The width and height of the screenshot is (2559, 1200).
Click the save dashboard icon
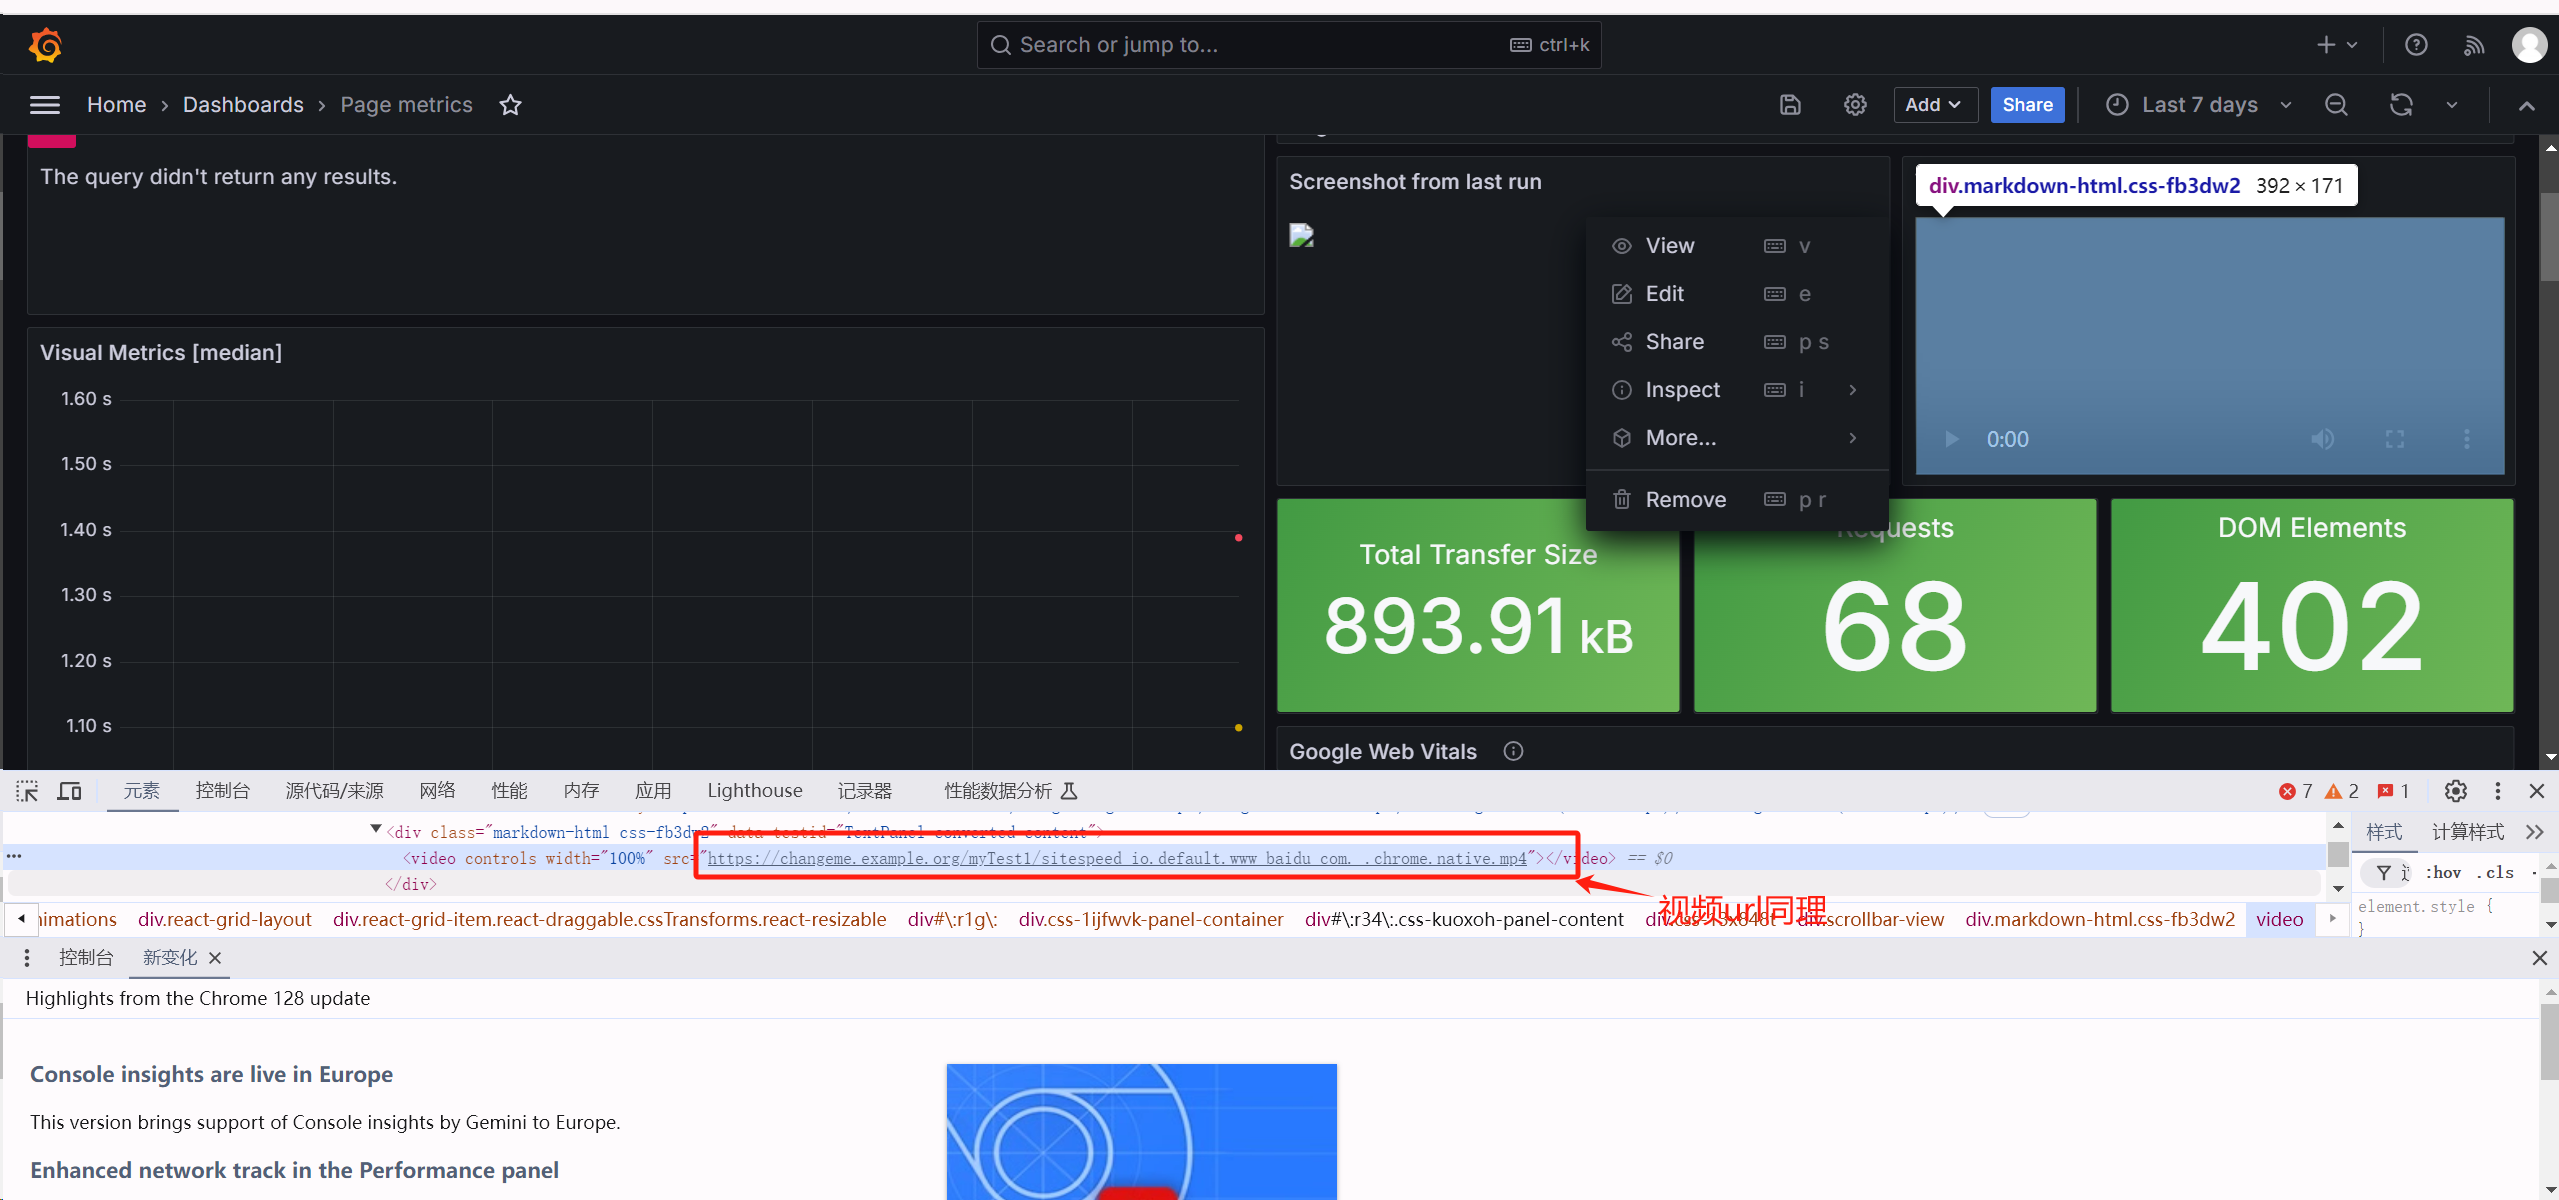click(x=1790, y=105)
